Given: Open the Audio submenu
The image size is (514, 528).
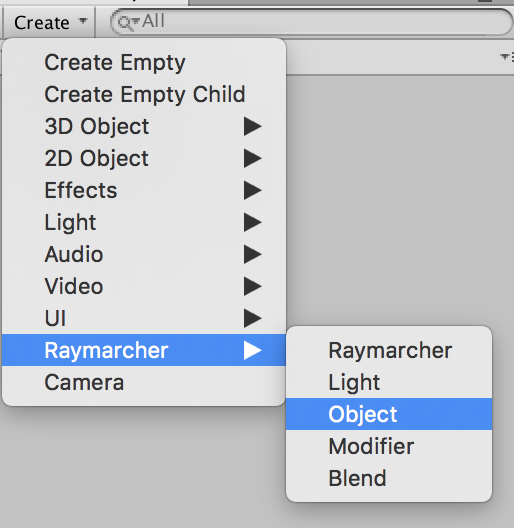Looking at the screenshot, I should [144, 254].
